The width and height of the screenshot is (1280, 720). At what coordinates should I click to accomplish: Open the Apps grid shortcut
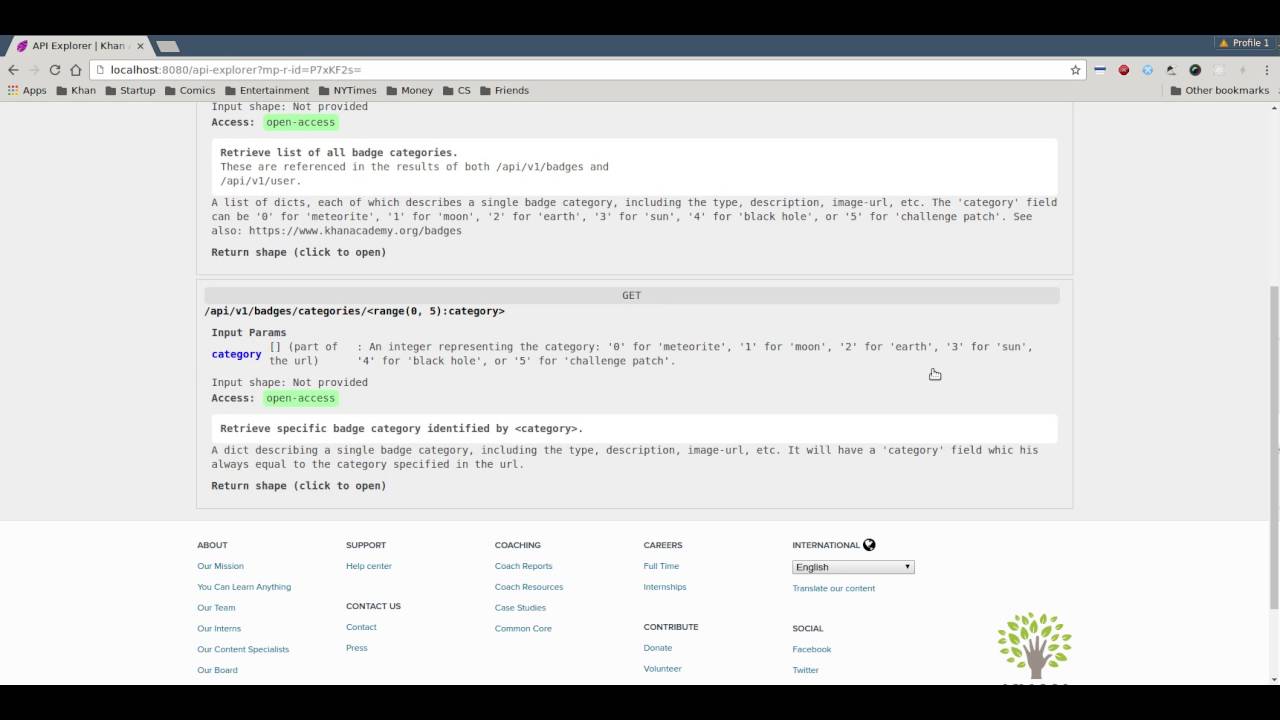(x=27, y=90)
